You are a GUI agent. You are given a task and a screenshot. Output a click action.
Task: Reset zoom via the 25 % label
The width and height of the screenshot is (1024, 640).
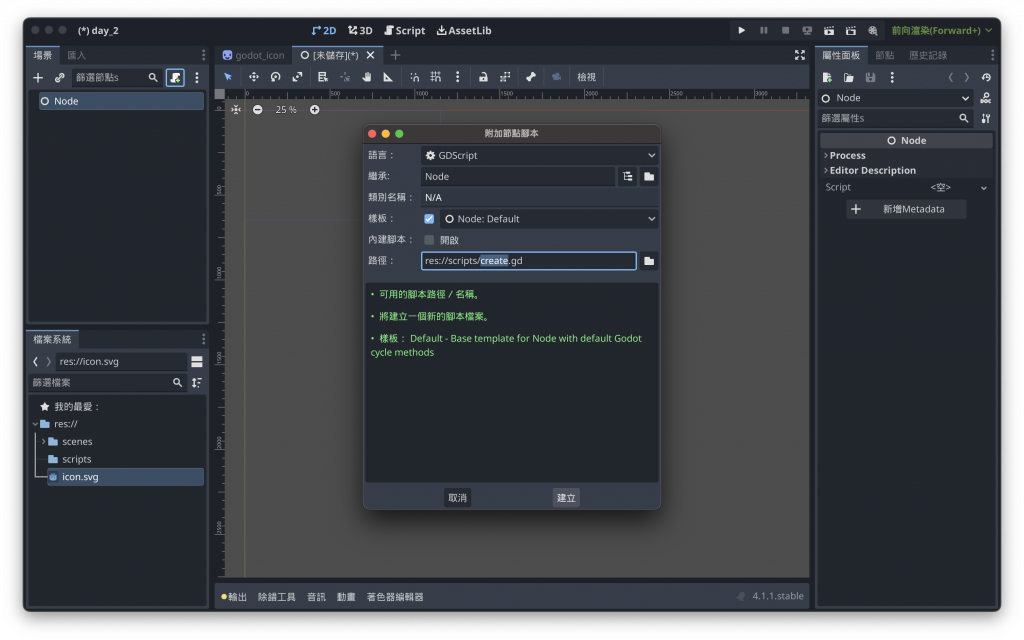coord(286,110)
